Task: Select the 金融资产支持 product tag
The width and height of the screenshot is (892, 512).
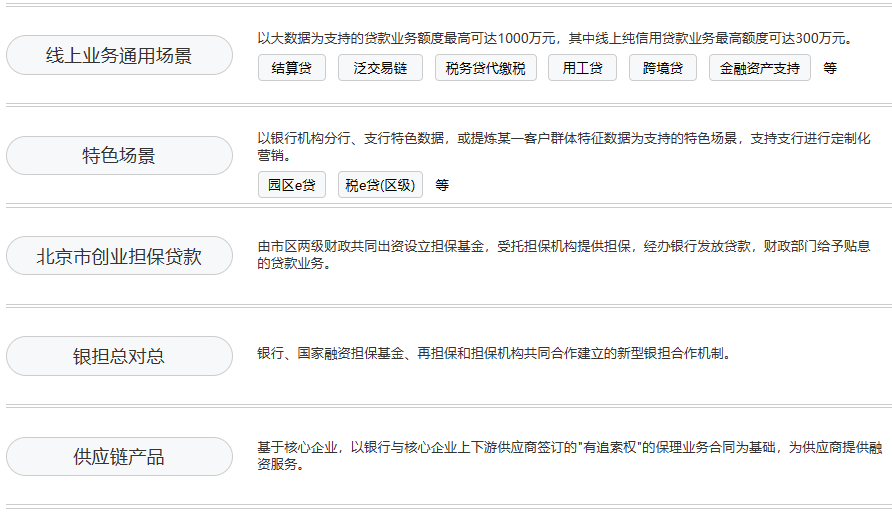Action: click(760, 68)
